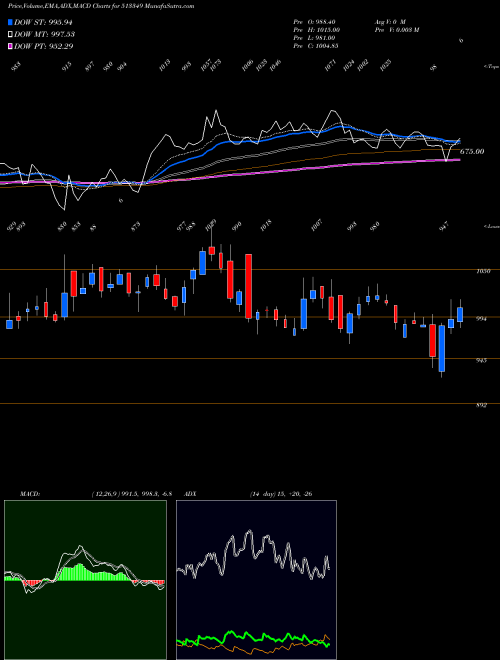Screen dimensions: 500x660
Task: Click the magenta DOW PT legend swatch
Action: [11, 46]
